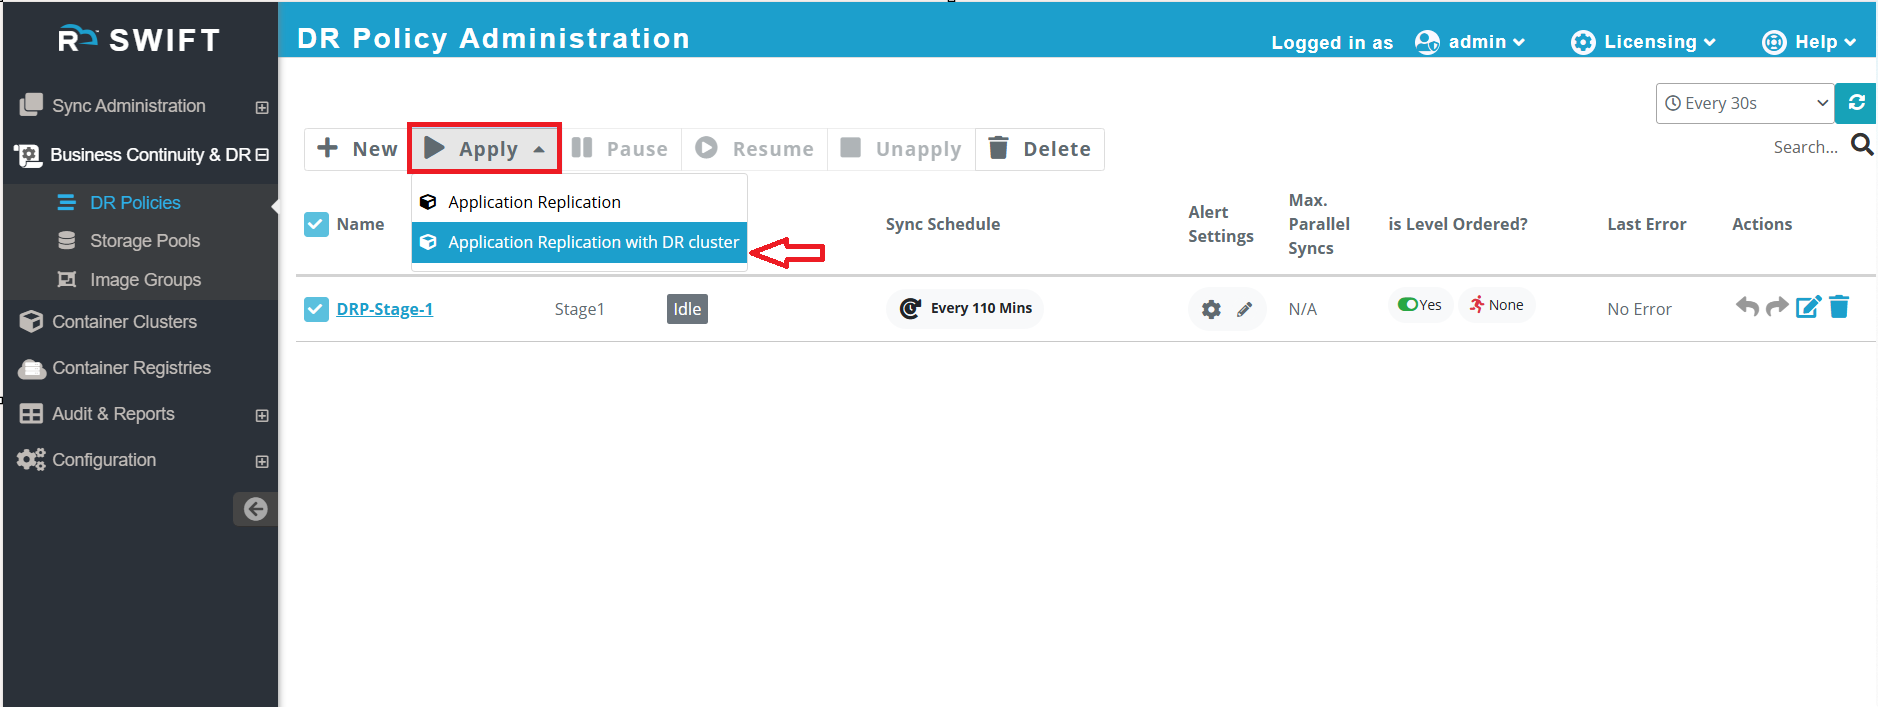Click the Image Groups icon
Viewport: 1878px width, 707px height.
tap(67, 280)
